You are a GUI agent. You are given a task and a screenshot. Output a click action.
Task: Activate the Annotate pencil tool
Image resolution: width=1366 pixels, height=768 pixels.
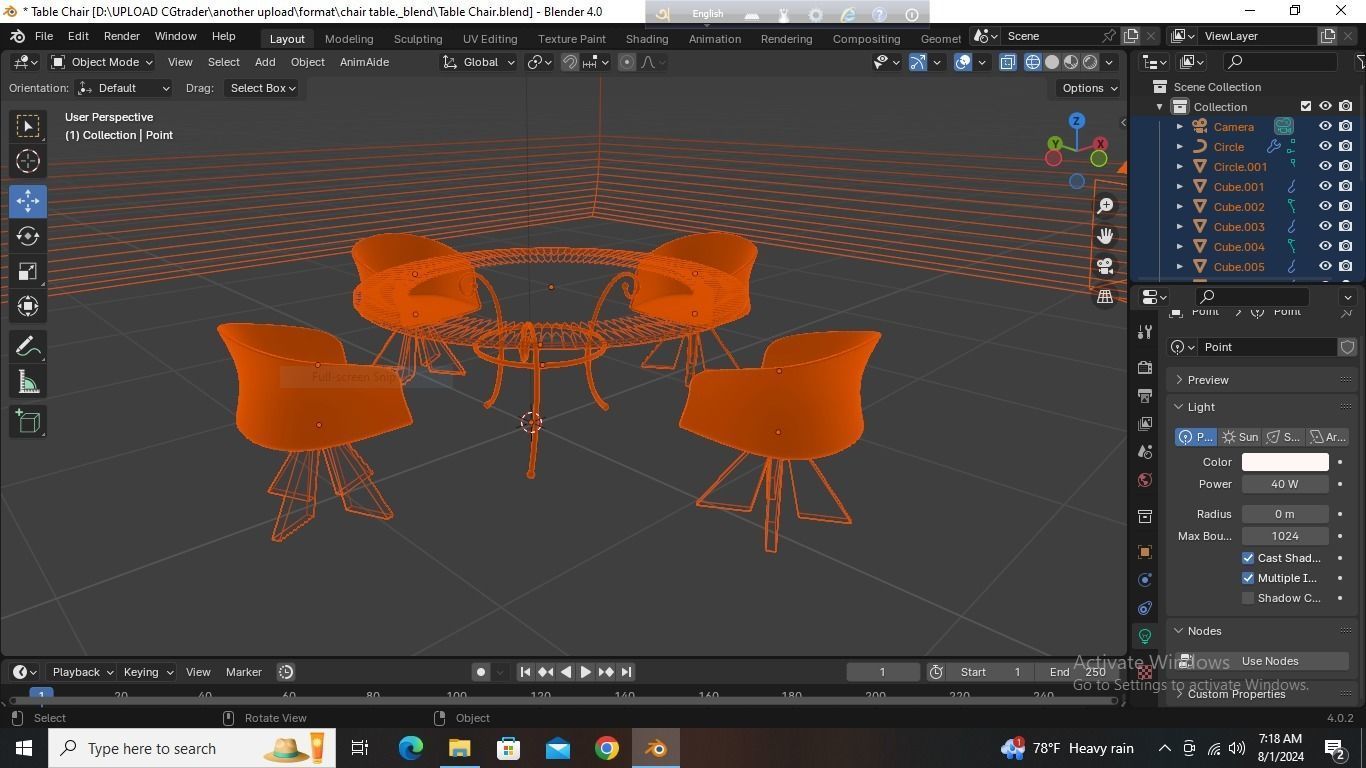(x=28, y=346)
